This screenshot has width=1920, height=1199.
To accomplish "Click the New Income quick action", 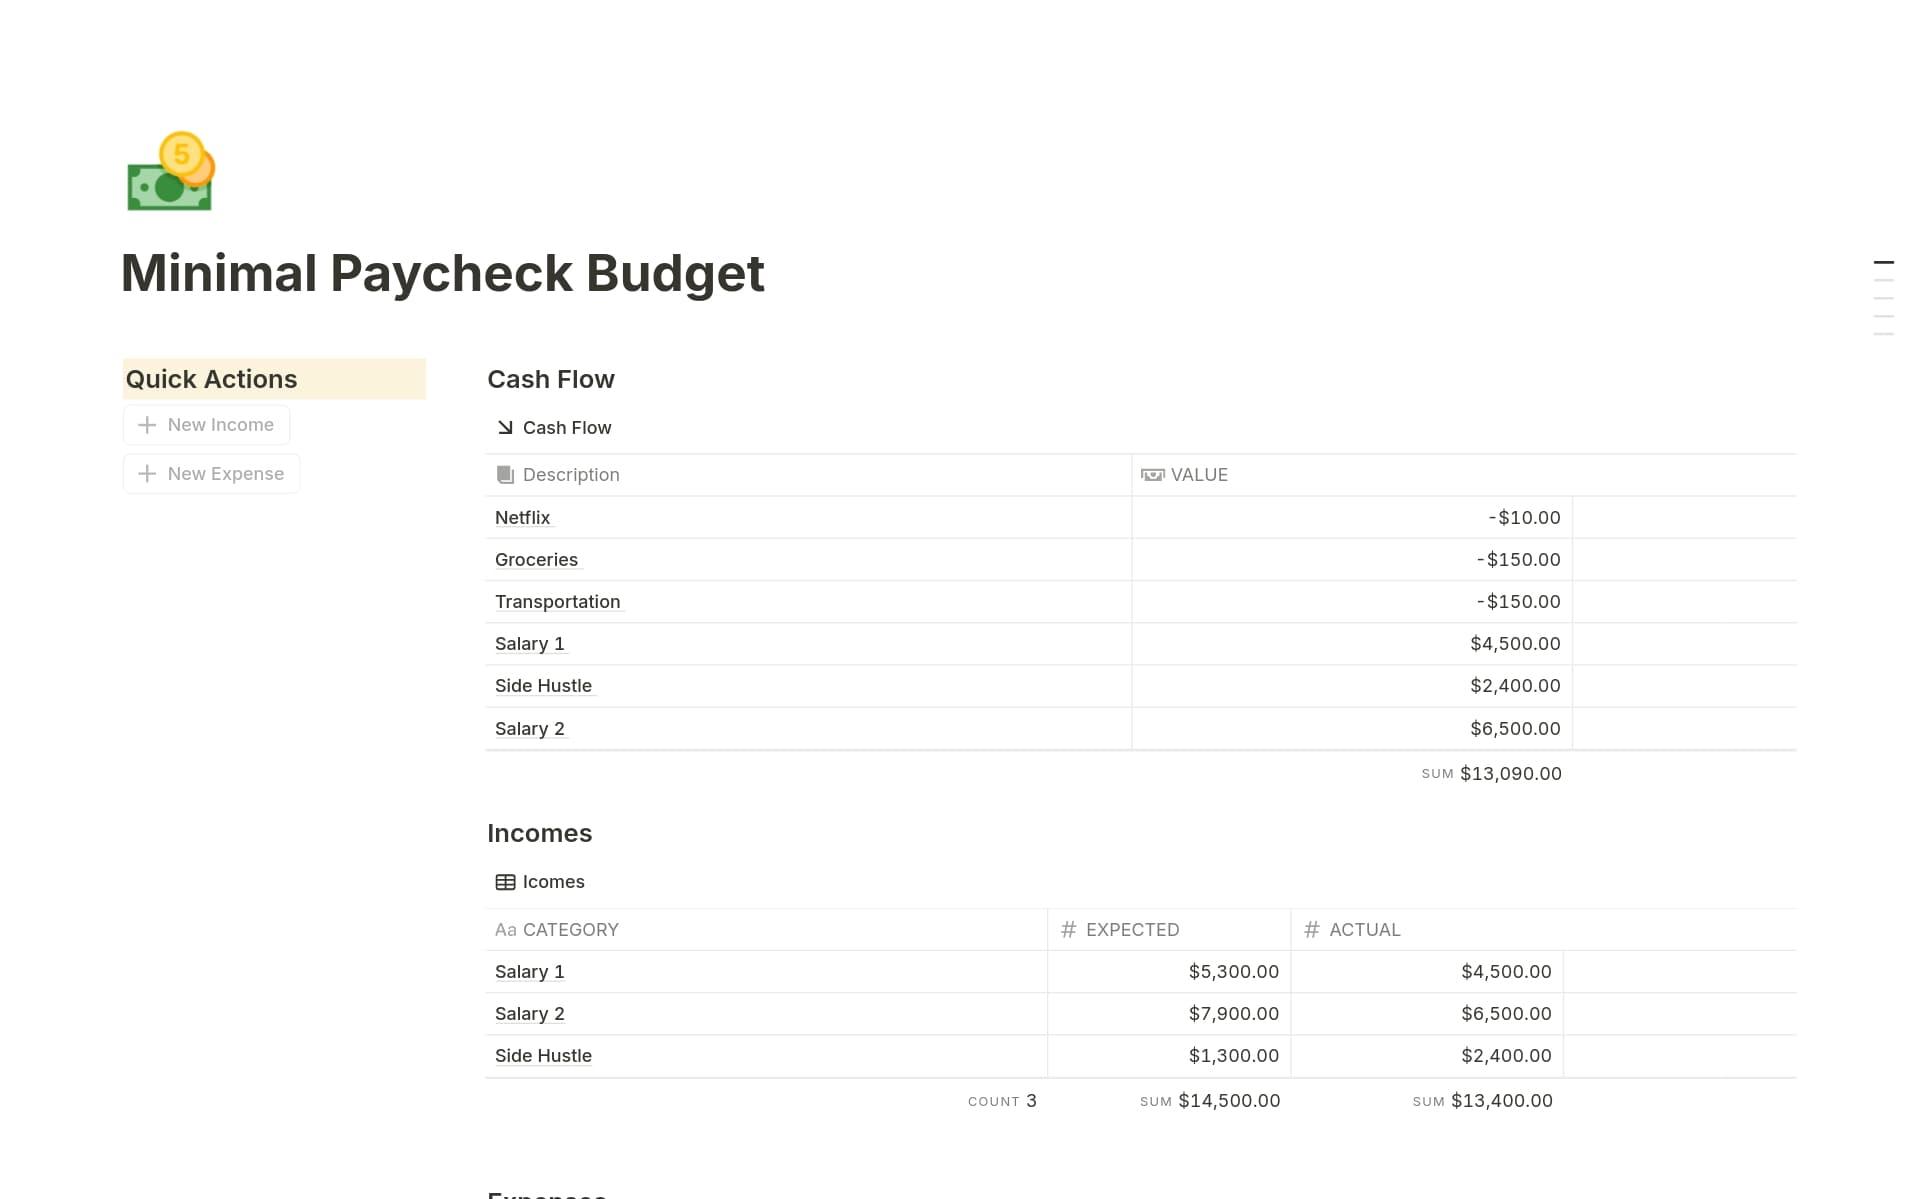I will pyautogui.click(x=206, y=424).
